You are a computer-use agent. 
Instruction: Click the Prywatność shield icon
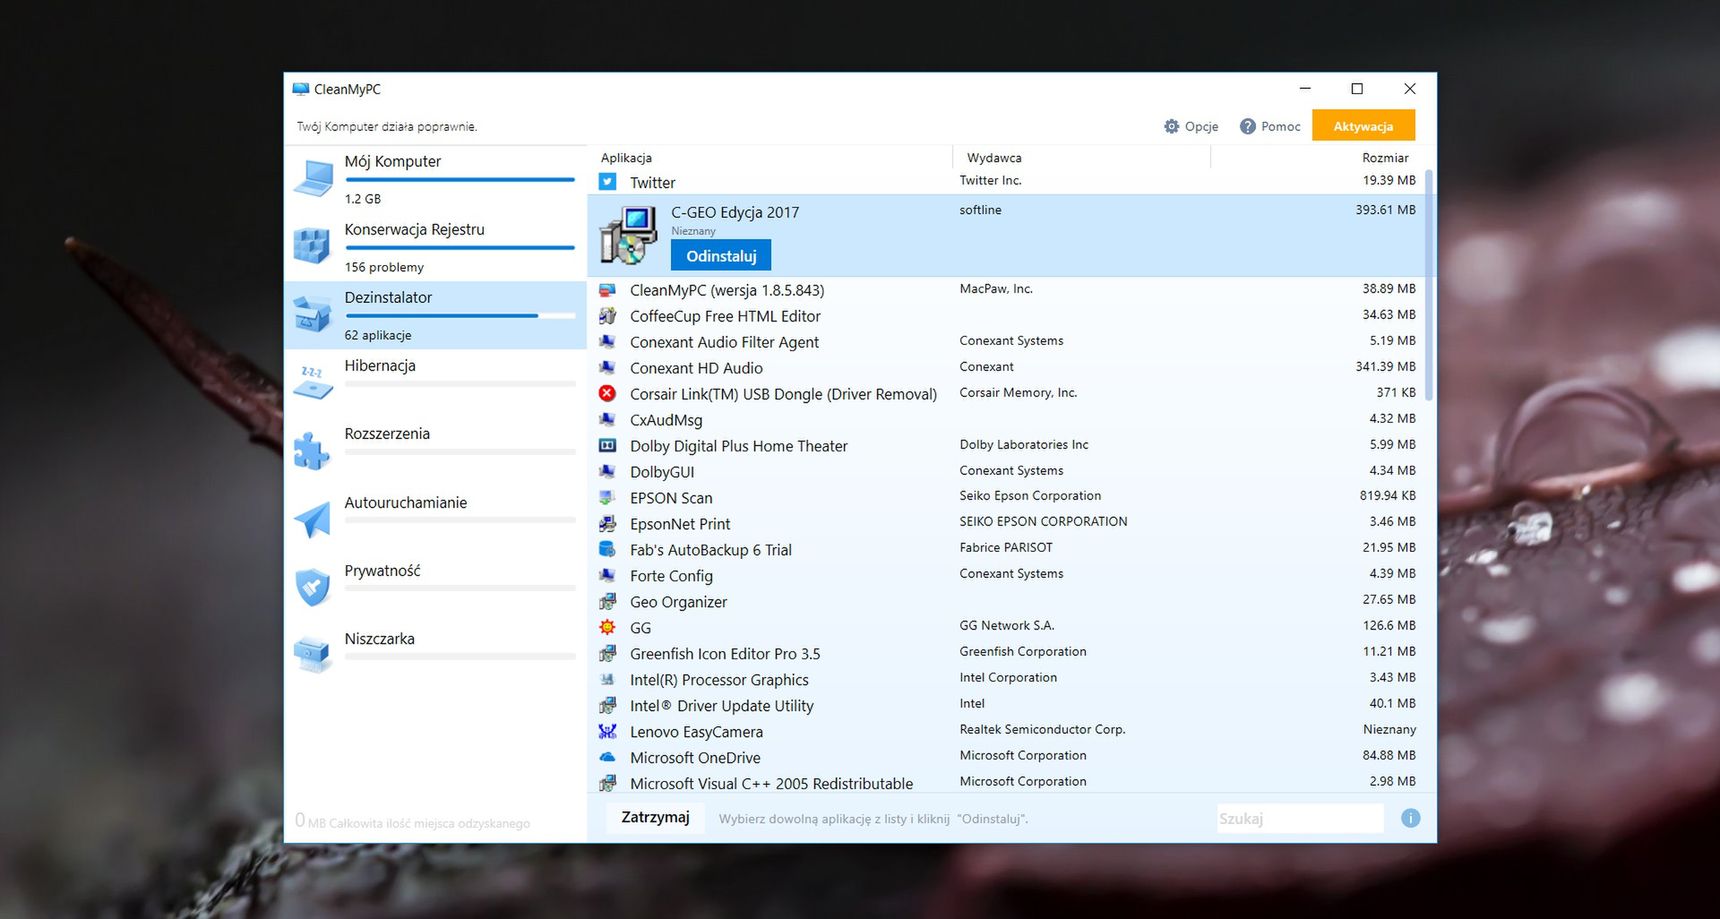[313, 587]
